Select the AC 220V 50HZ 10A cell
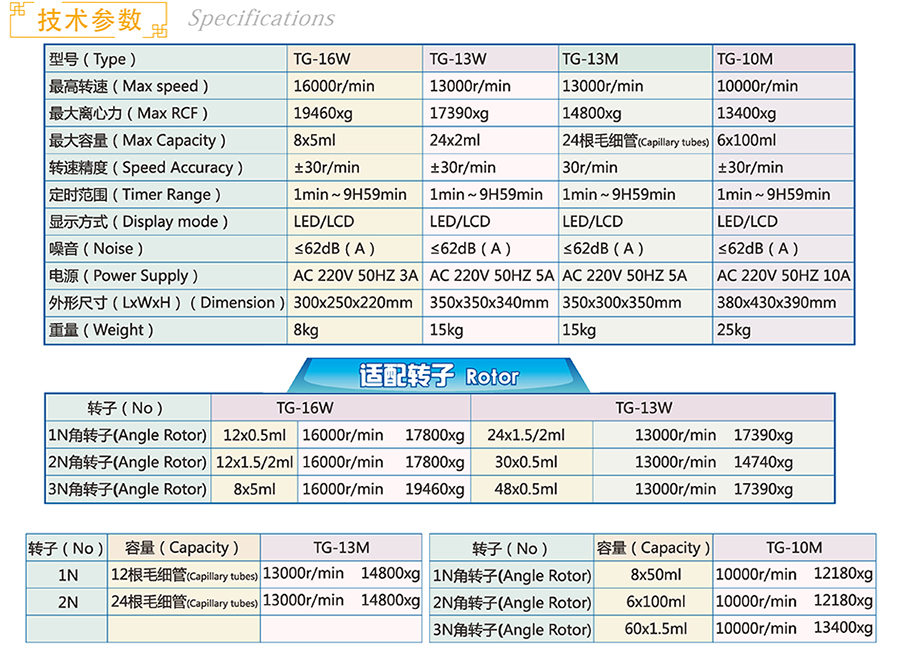This screenshot has width=900, height=645. click(783, 275)
